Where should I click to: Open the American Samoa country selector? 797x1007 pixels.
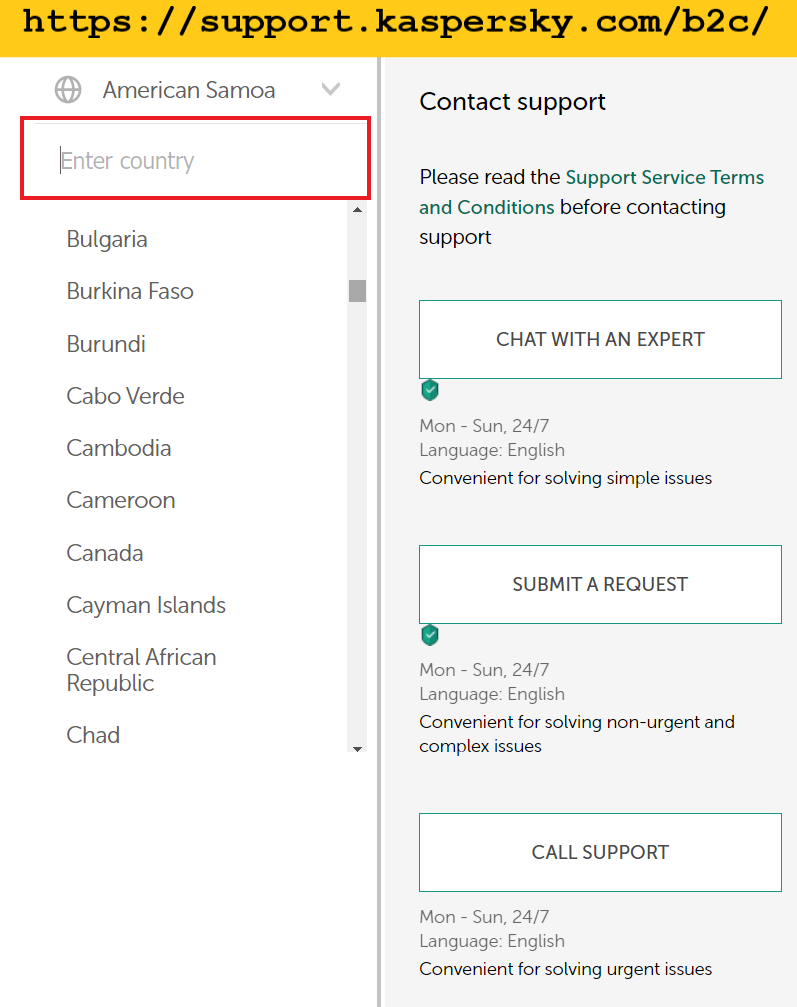(x=189, y=90)
